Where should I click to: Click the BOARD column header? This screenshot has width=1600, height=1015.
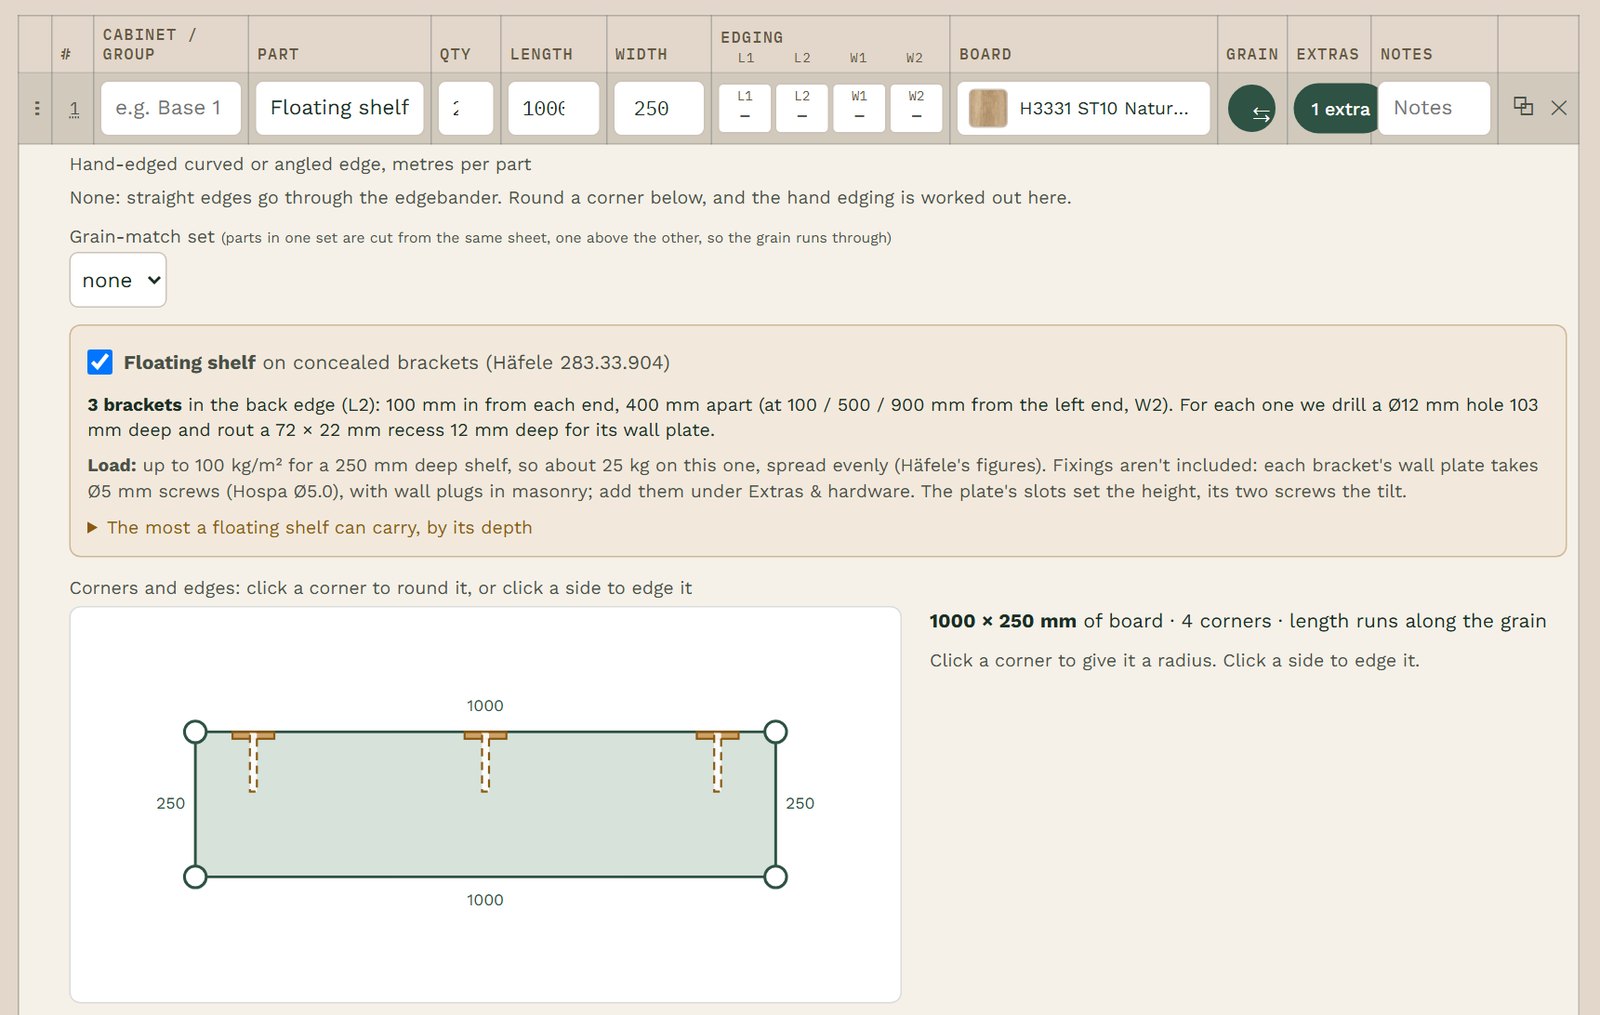985,55
